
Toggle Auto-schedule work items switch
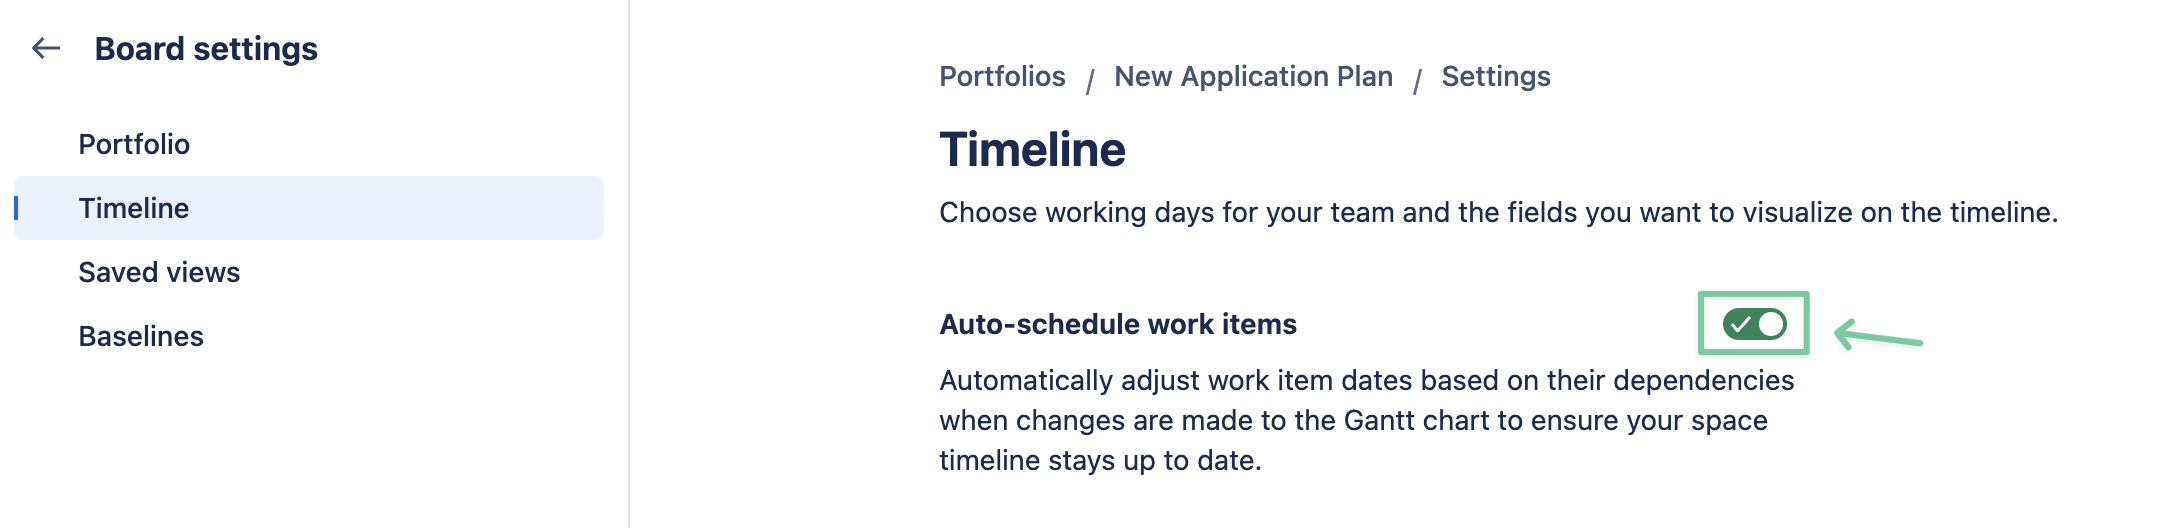click(x=1754, y=324)
